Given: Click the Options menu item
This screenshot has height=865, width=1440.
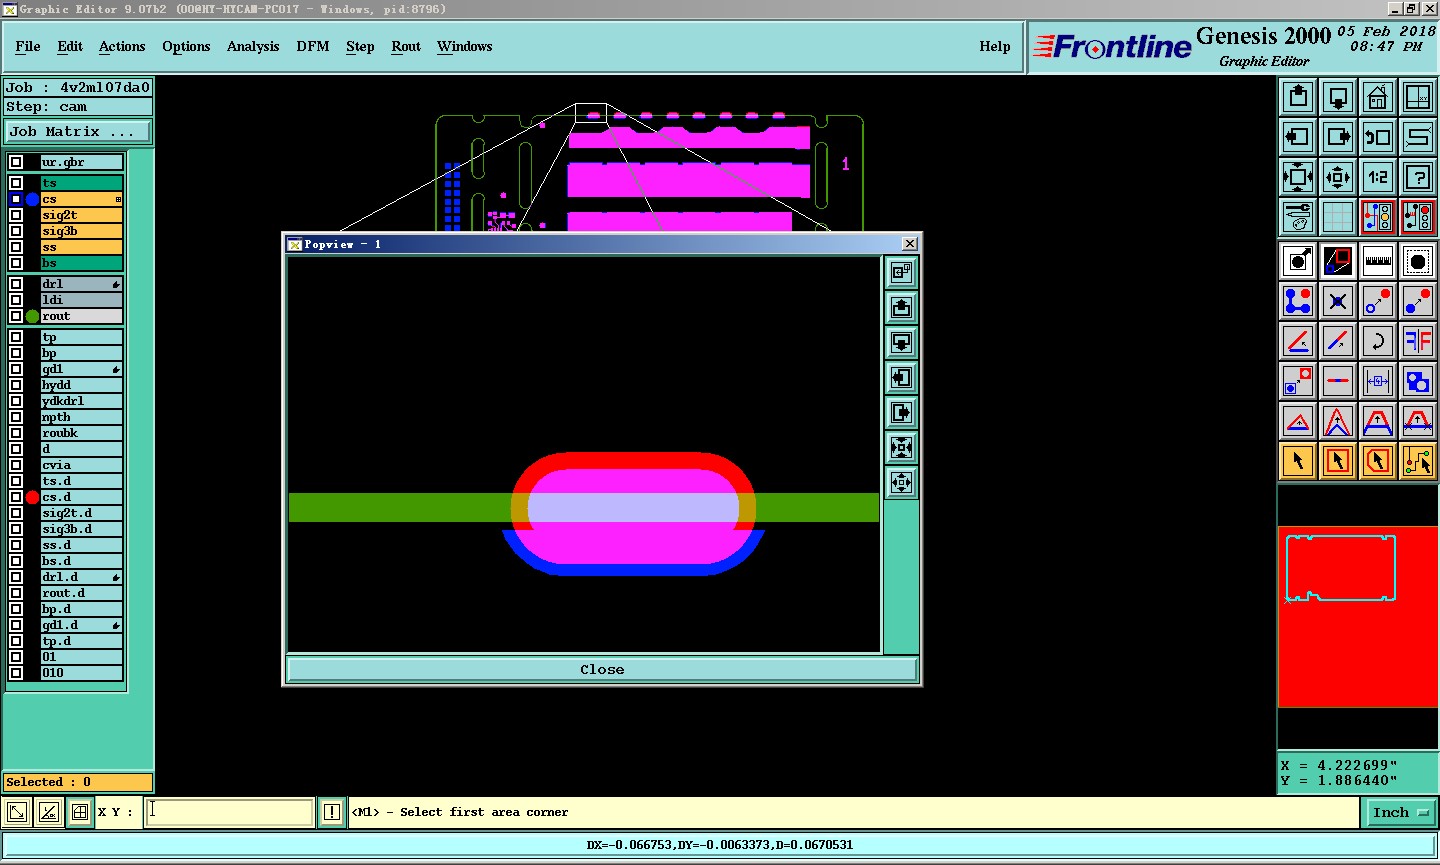Looking at the screenshot, I should [186, 46].
